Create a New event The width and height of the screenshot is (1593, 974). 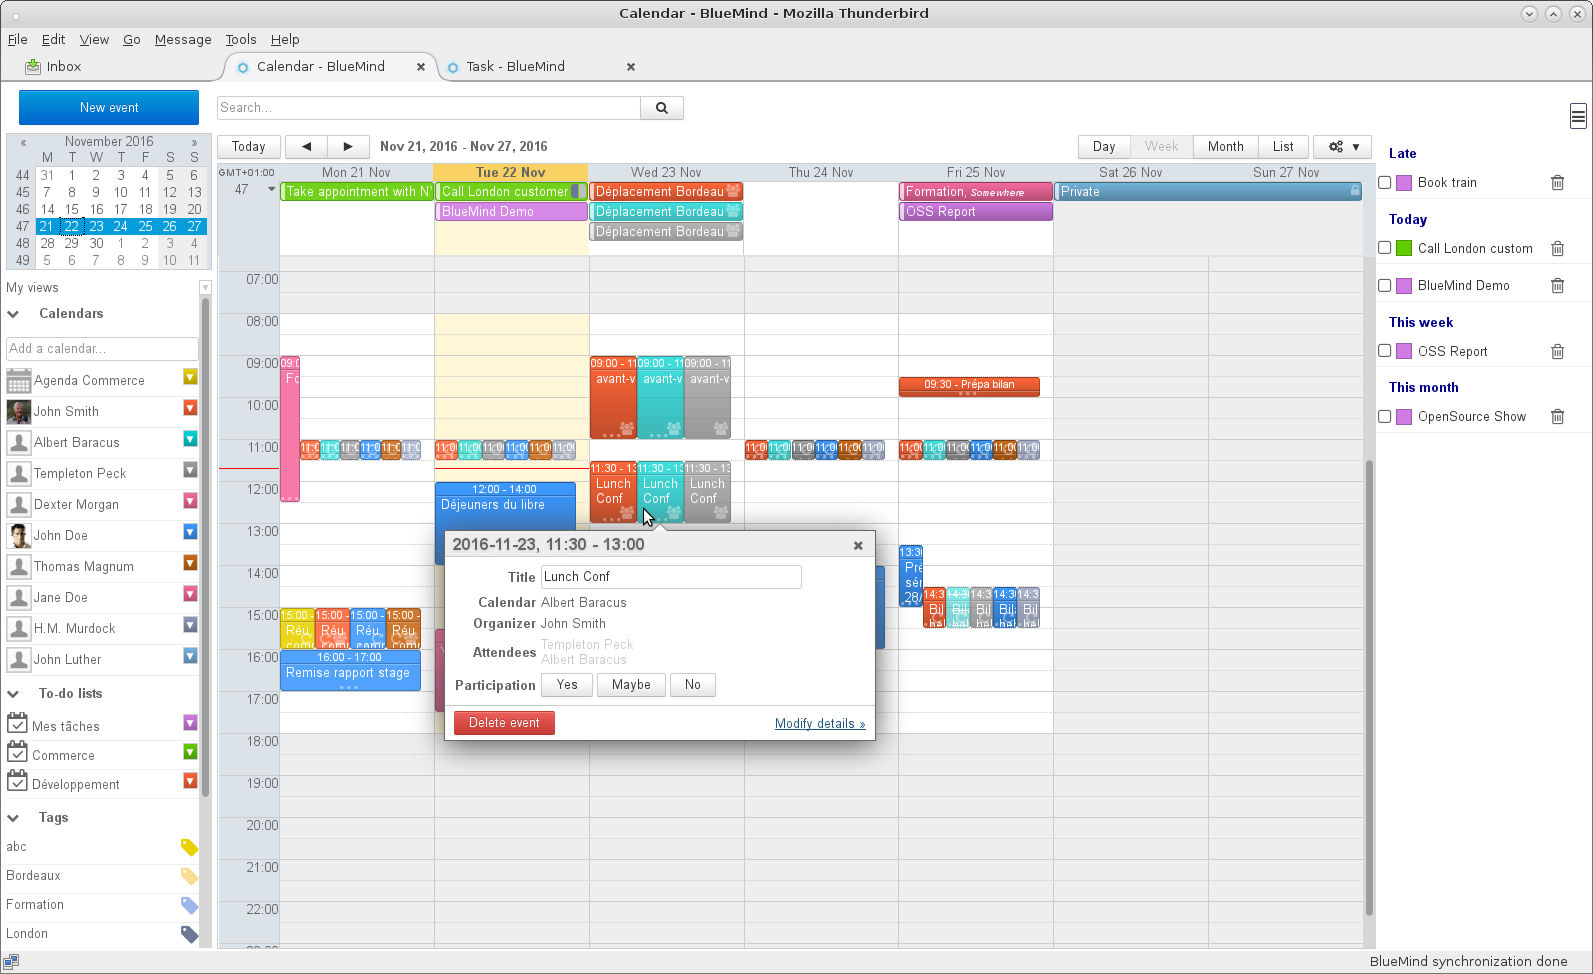(x=109, y=107)
